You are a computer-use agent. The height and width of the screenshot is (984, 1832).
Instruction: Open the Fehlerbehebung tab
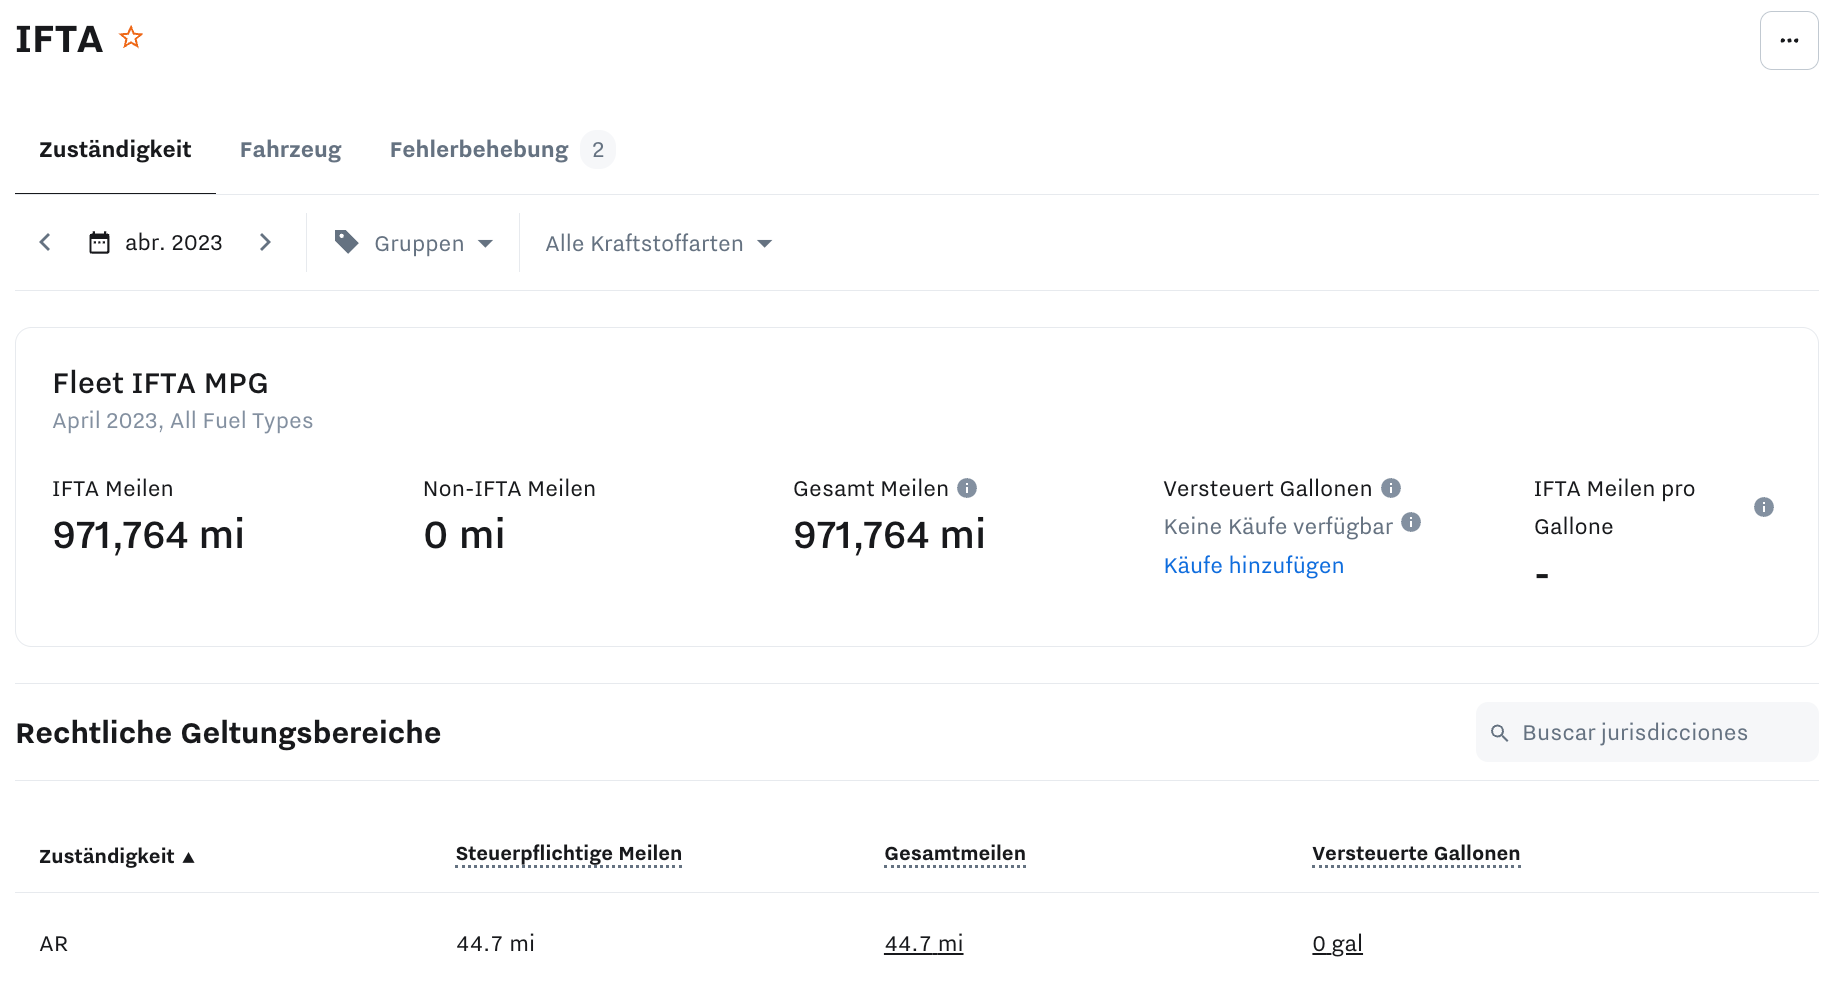479,150
